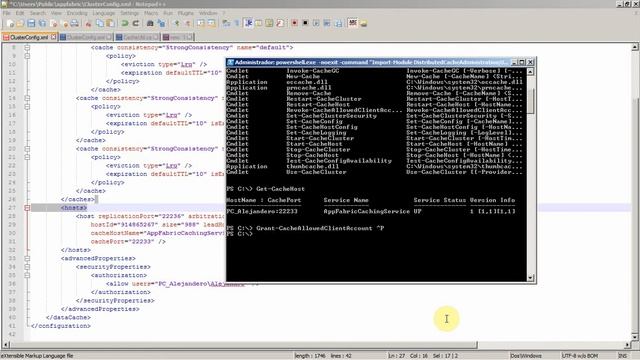Image resolution: width=640 pixels, height=360 pixels.
Task: Paste clipboard using toolbar Paste icon
Action: pos(110,23)
